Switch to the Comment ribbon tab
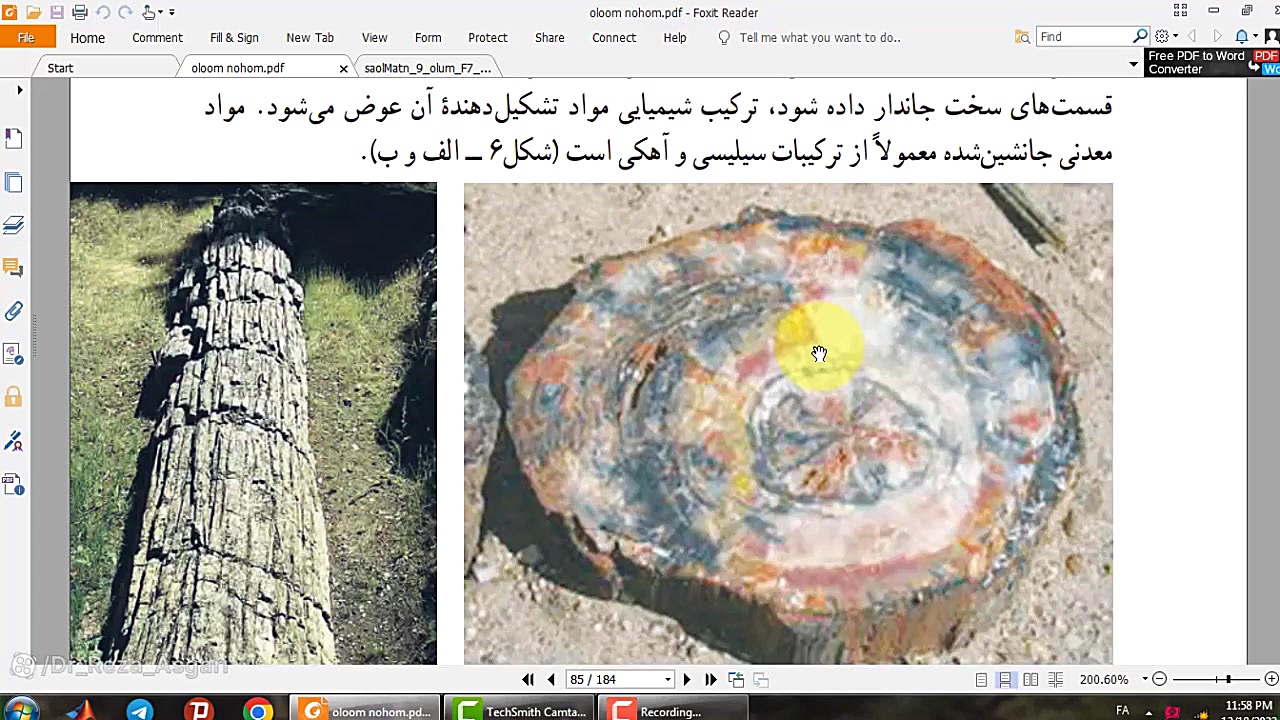Viewport: 1280px width, 720px height. pos(157,37)
